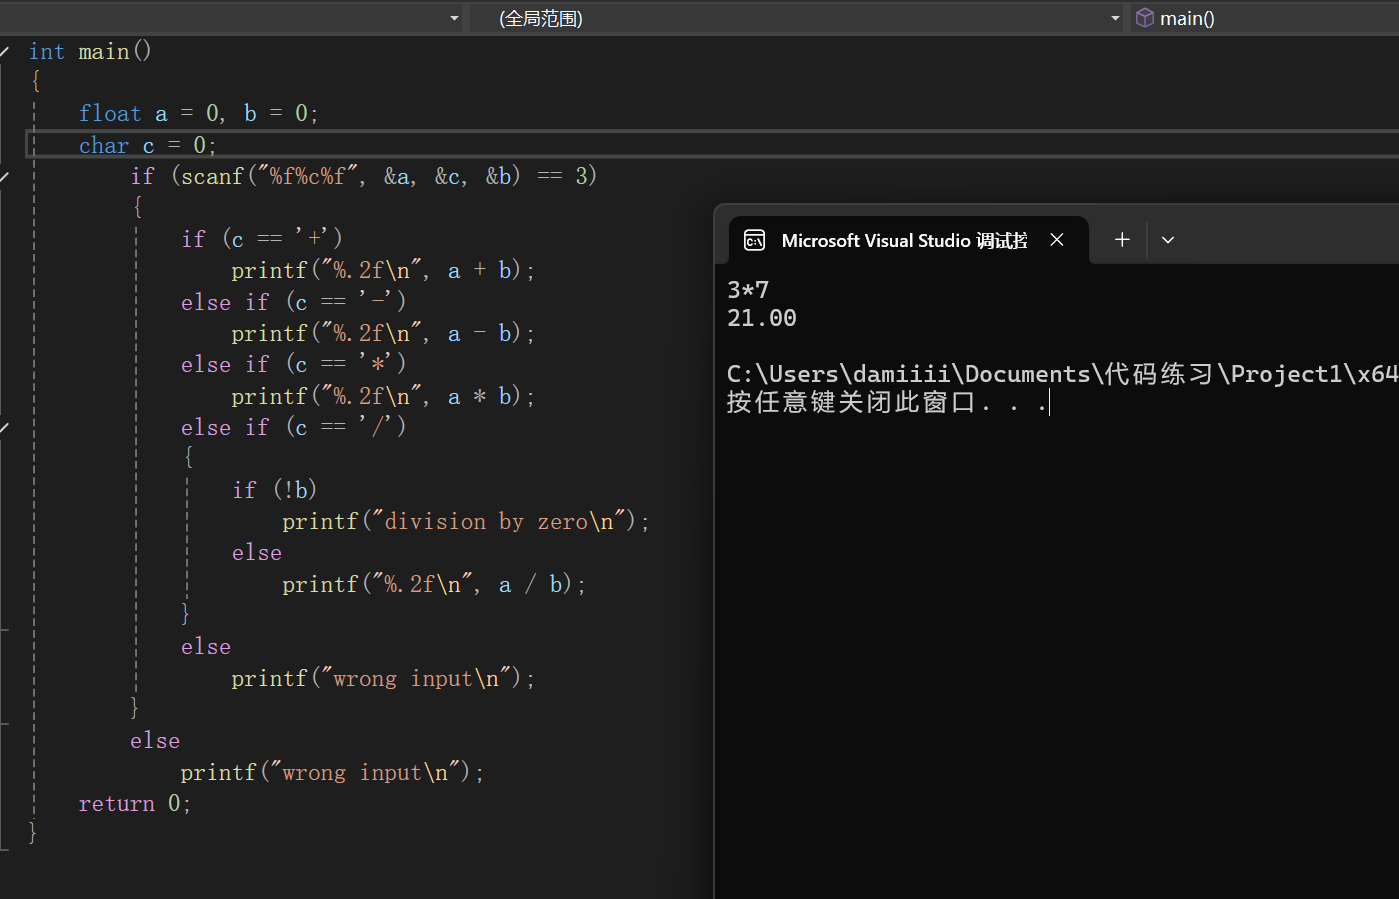Click the printf line with a / b
The width and height of the screenshot is (1399, 899).
tap(434, 584)
